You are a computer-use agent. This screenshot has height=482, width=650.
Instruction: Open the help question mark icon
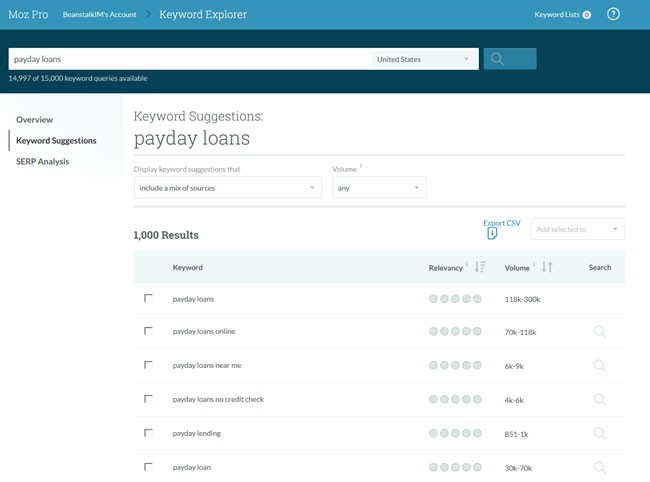click(613, 14)
